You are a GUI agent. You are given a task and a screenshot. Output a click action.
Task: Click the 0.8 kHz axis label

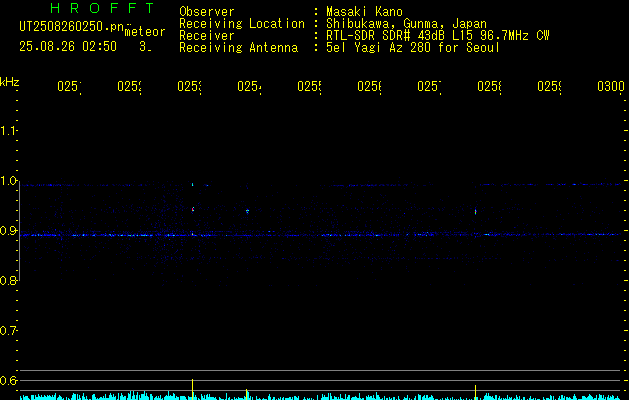pos(8,280)
